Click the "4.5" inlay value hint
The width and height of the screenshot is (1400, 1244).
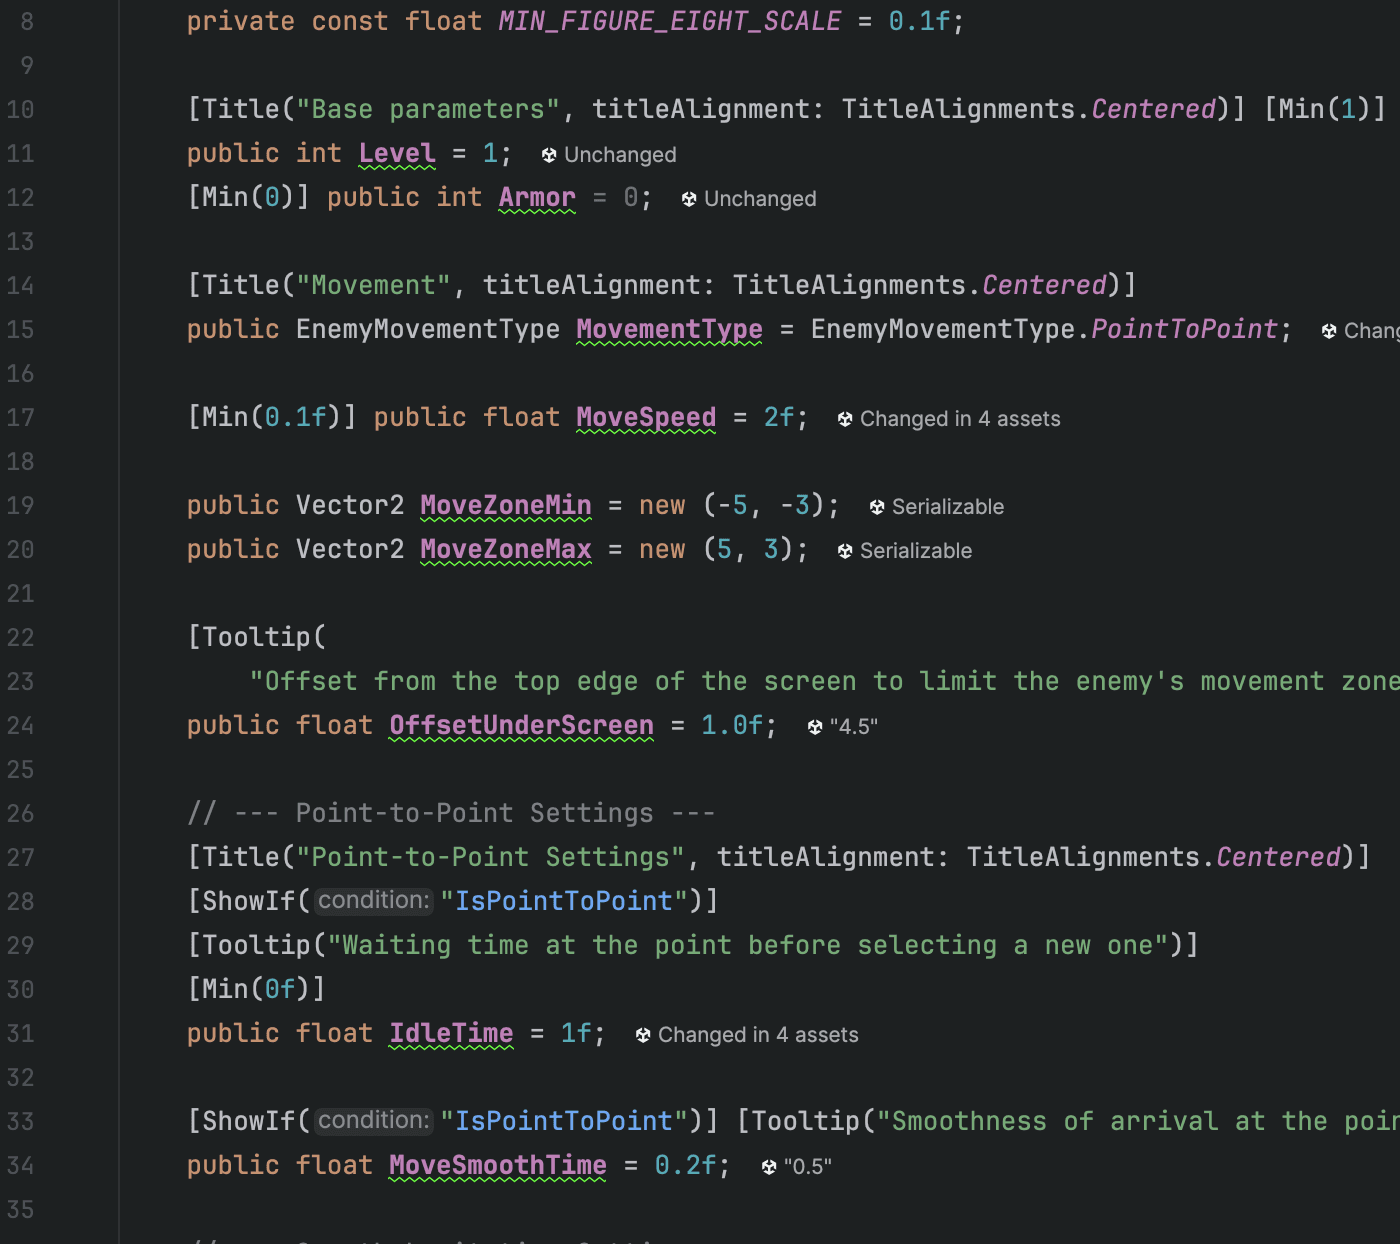click(x=854, y=727)
